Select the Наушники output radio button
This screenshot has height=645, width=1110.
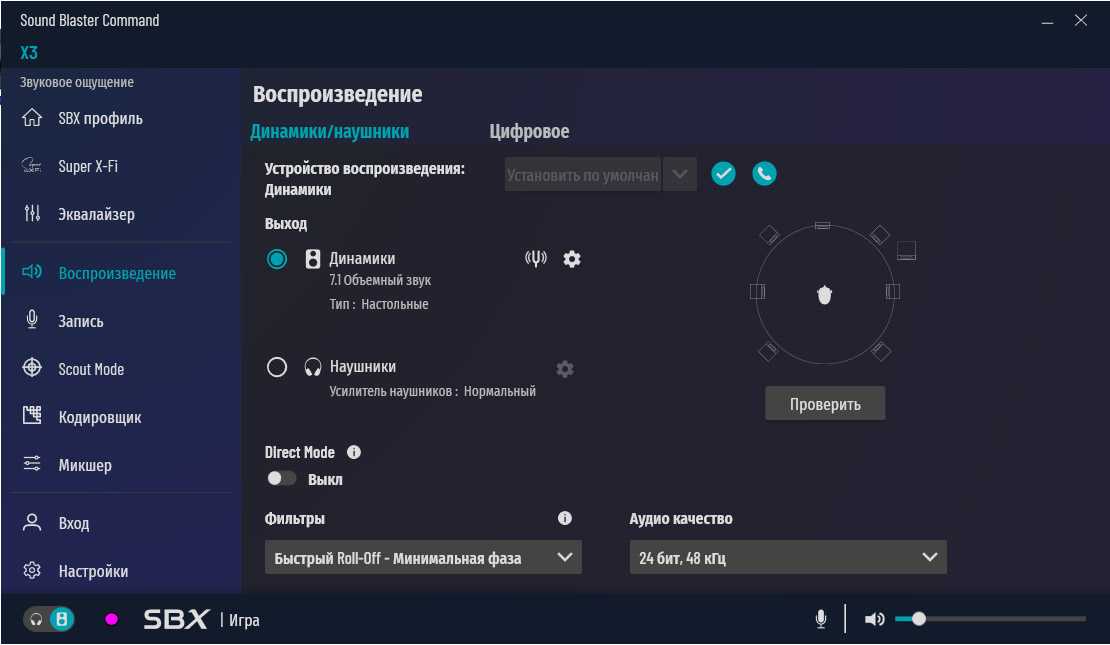tap(277, 367)
